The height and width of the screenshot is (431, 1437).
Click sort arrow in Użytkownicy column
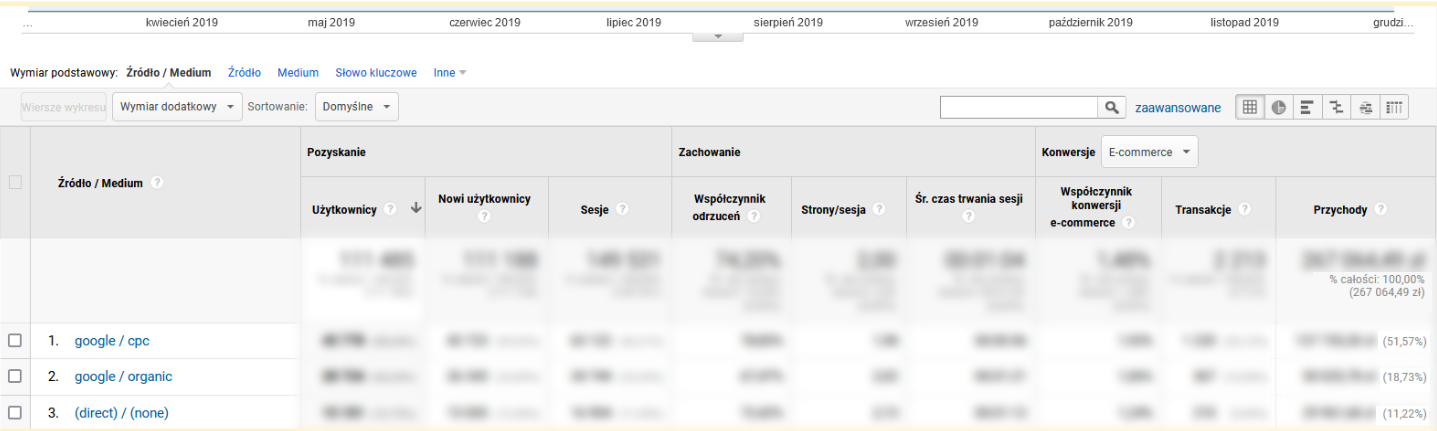click(415, 209)
